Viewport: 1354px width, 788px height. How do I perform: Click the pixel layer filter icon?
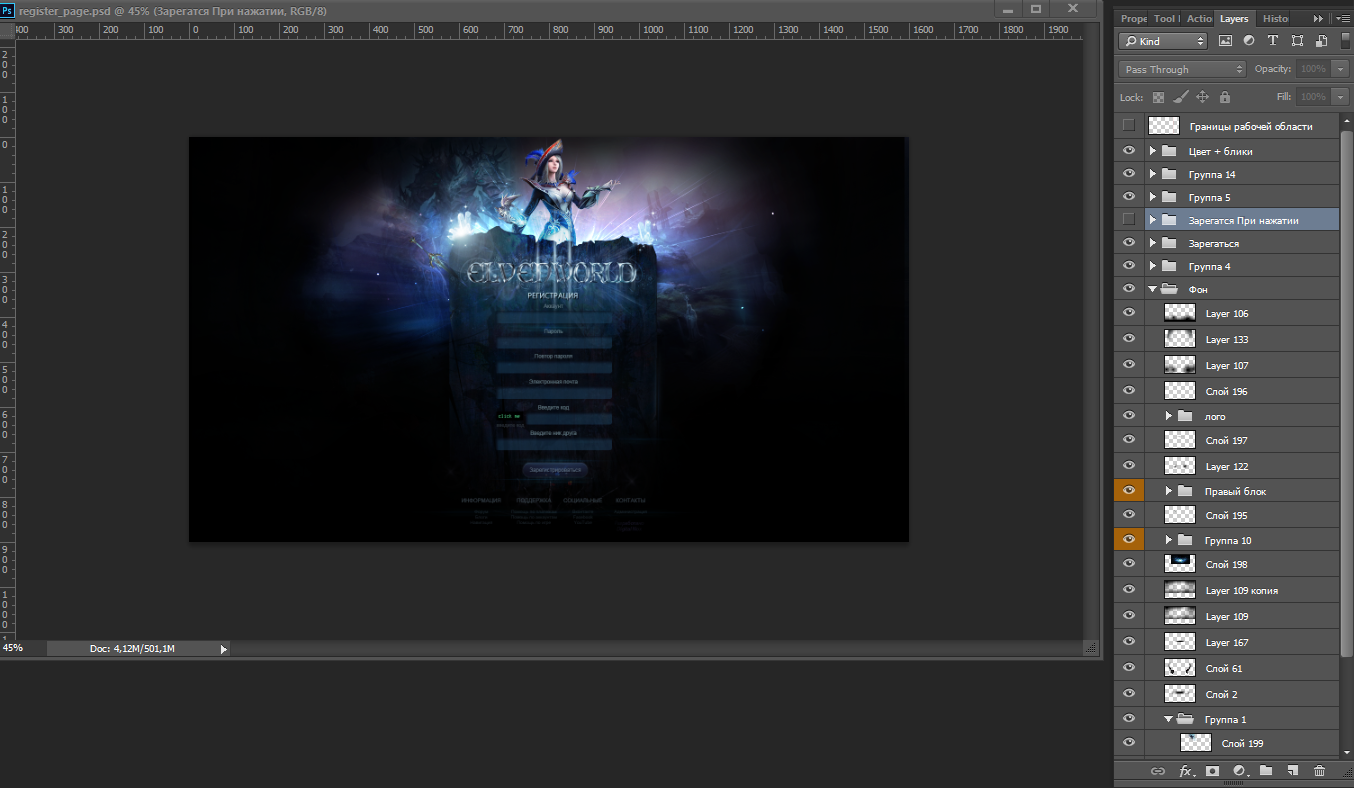coord(1226,41)
